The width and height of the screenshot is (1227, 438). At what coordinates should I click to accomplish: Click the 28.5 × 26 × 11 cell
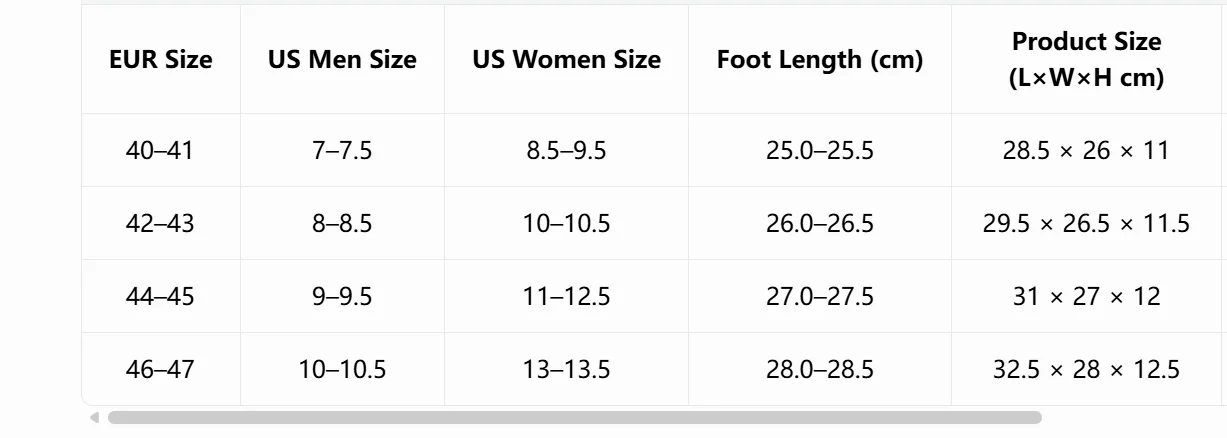coord(1086,151)
